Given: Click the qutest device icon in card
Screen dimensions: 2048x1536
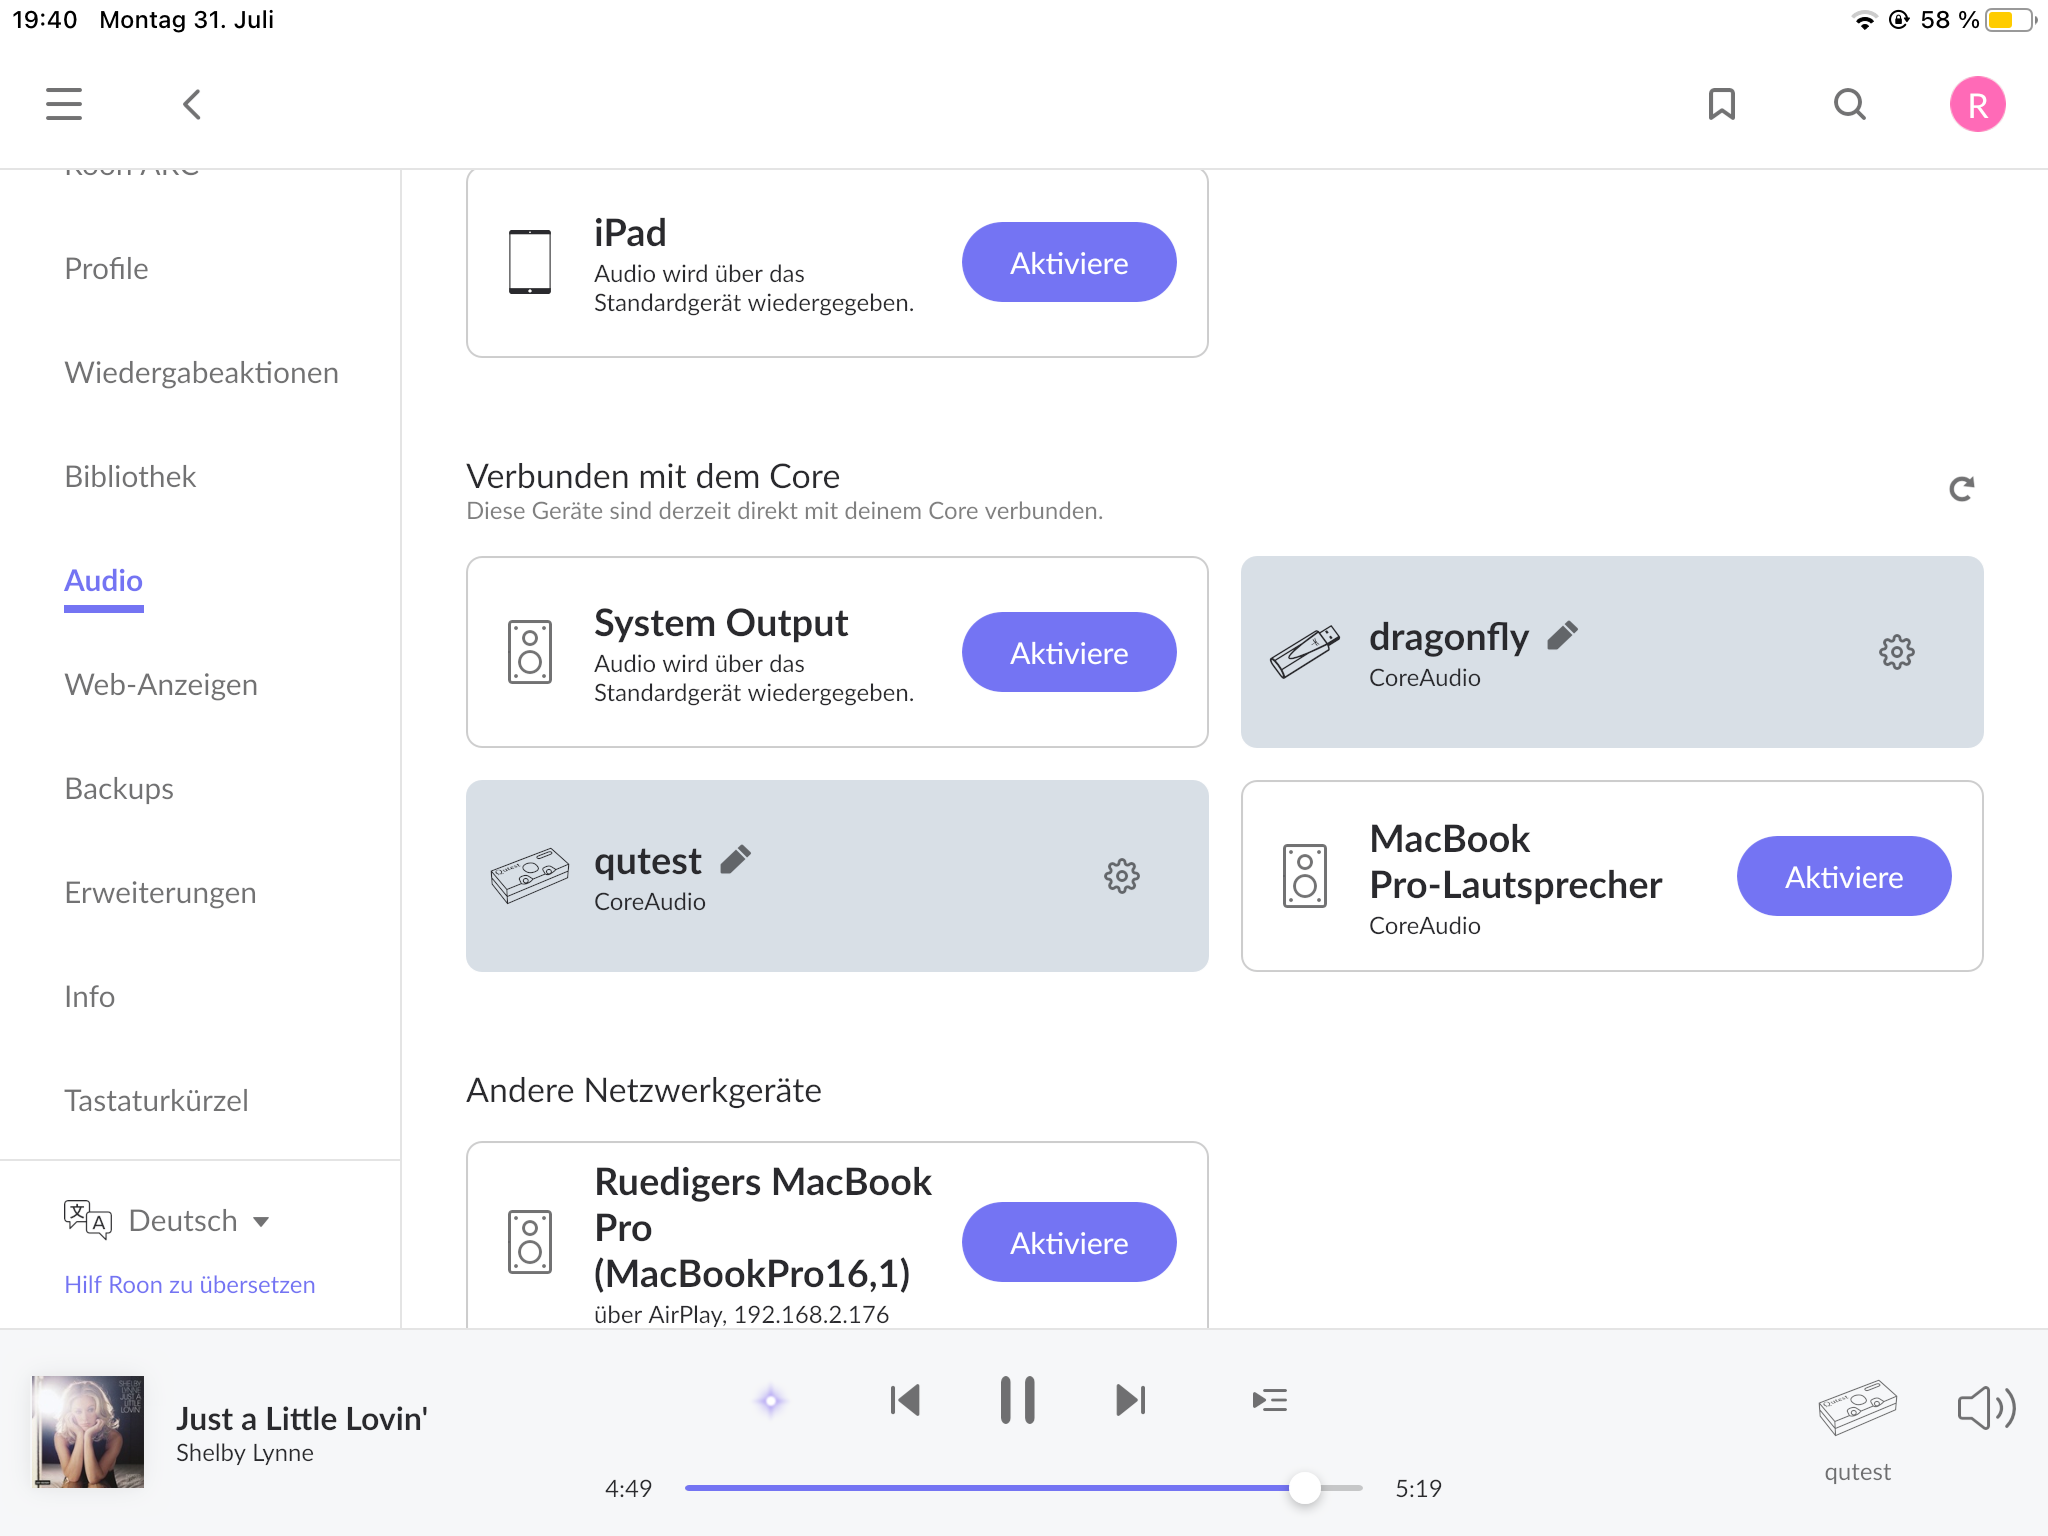Looking at the screenshot, I should (529, 876).
